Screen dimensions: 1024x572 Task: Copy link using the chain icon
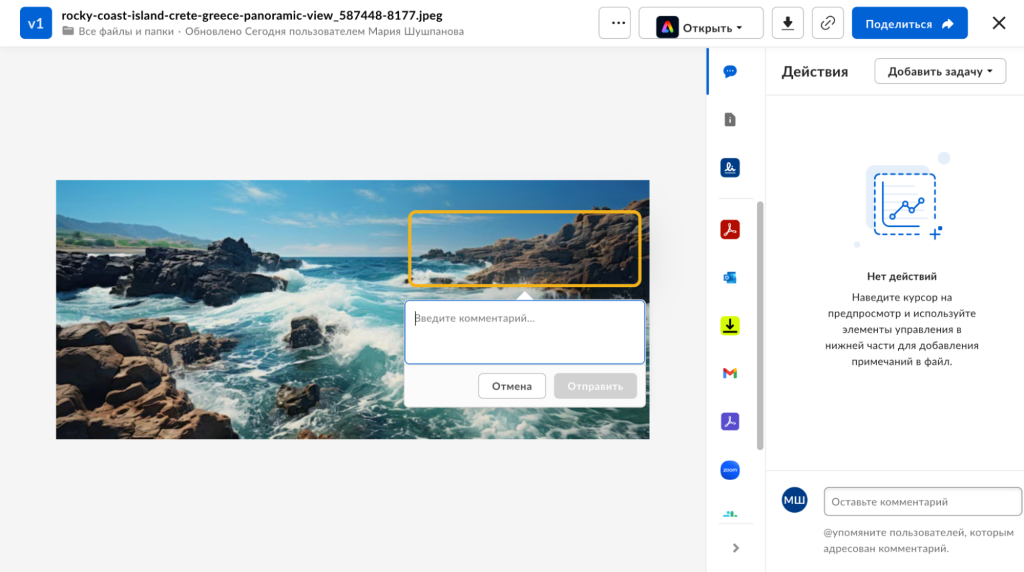click(x=827, y=23)
